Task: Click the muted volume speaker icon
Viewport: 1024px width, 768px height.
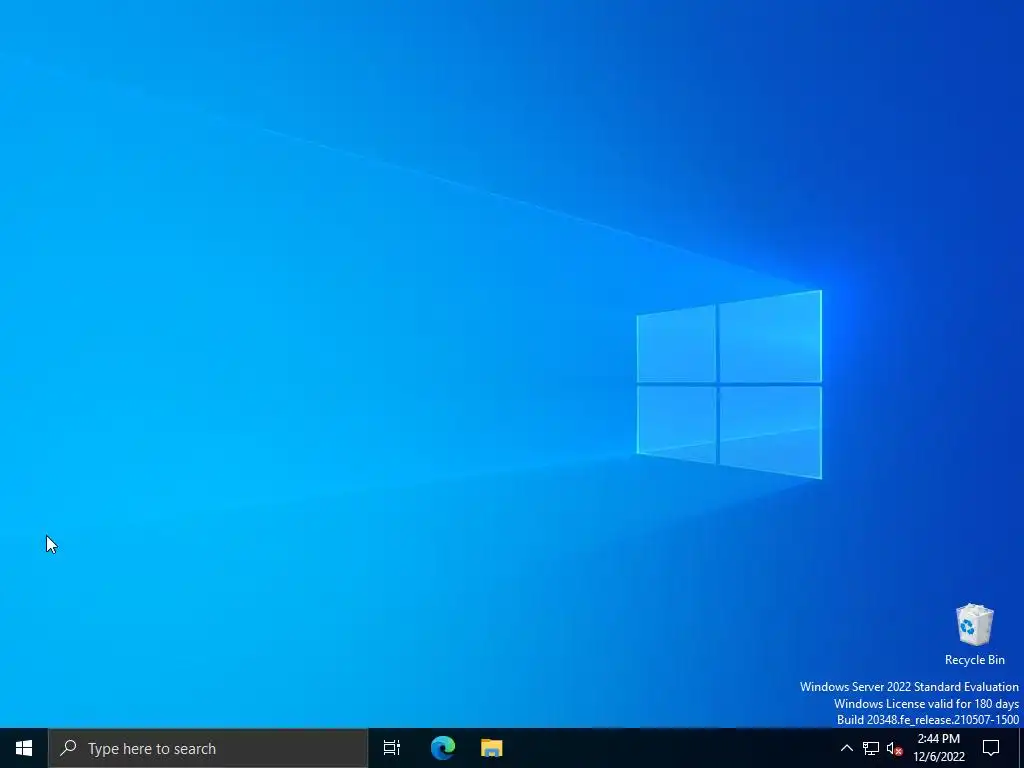Action: 894,748
